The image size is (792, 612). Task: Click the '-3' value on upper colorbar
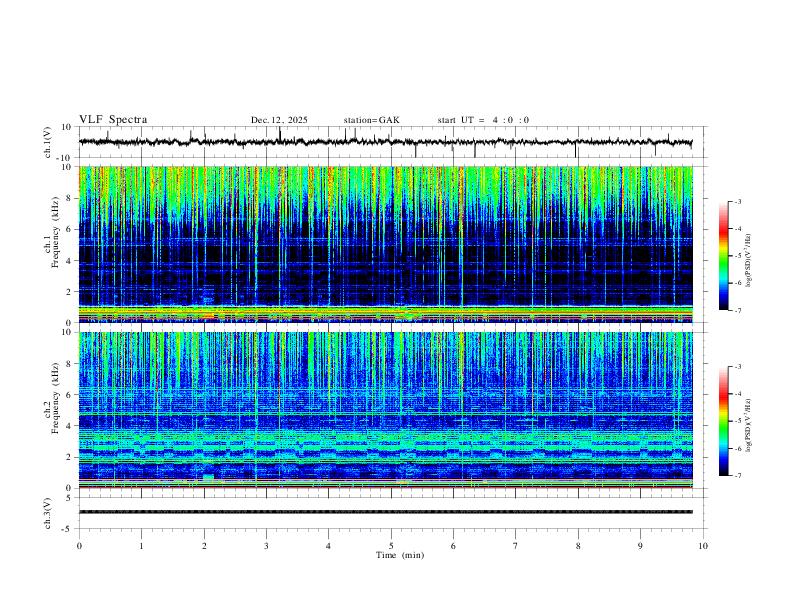[x=737, y=201]
